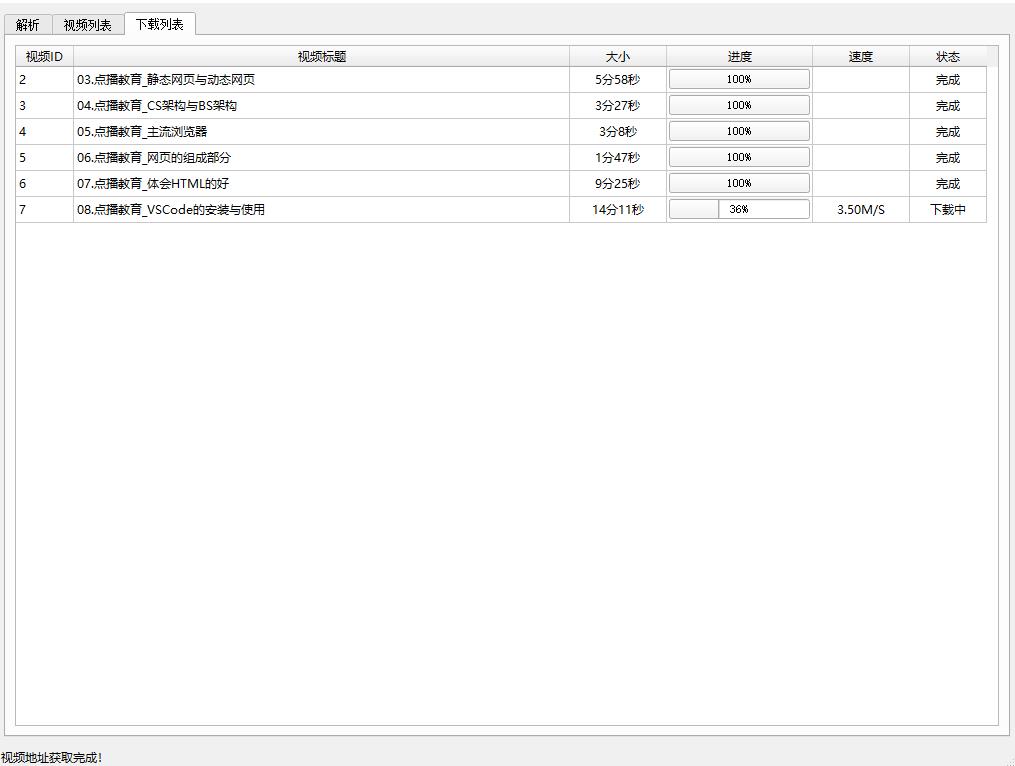Viewport: 1015px width, 766px height.
Task: Click the 视频地址获取完成! status bar message
Action: tap(51, 757)
